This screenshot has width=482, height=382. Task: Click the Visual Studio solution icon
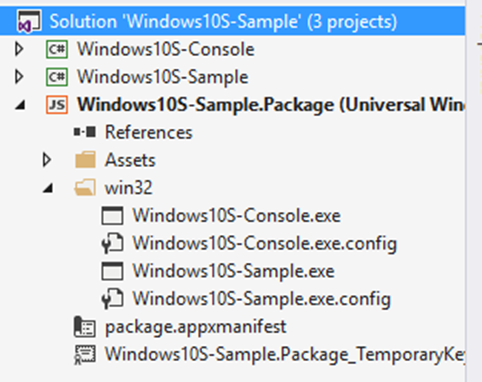click(x=29, y=21)
